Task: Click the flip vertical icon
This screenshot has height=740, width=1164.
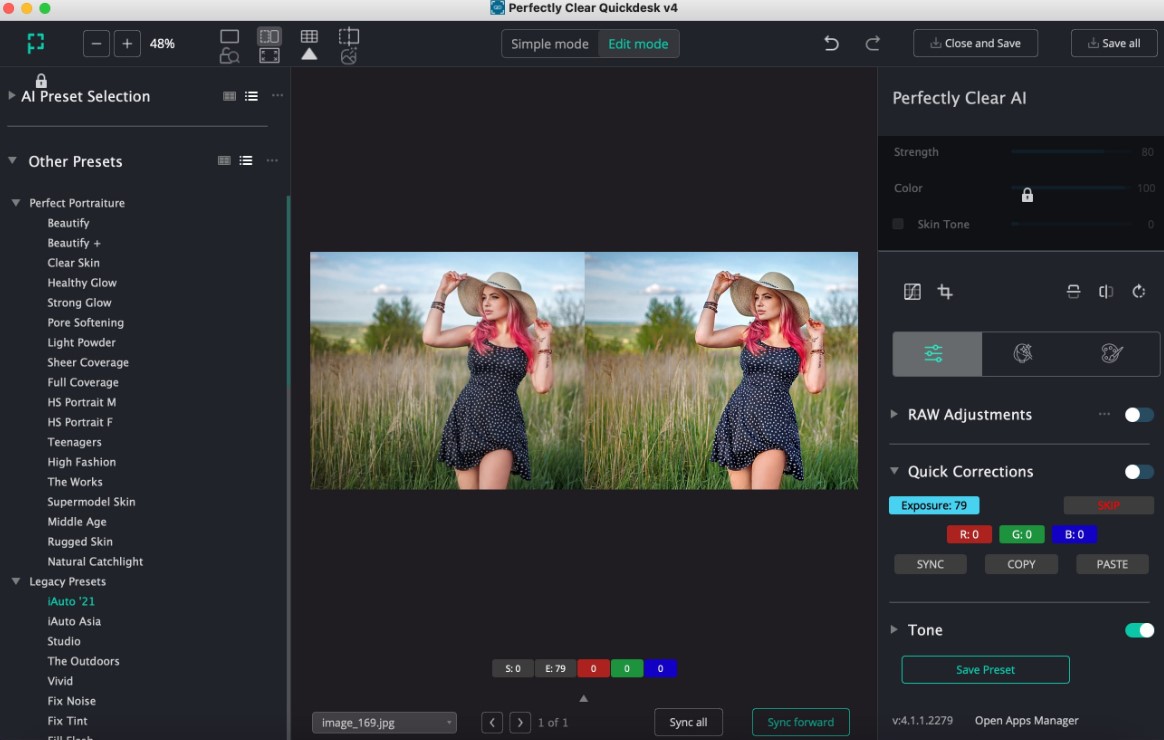Action: [x=1073, y=292]
